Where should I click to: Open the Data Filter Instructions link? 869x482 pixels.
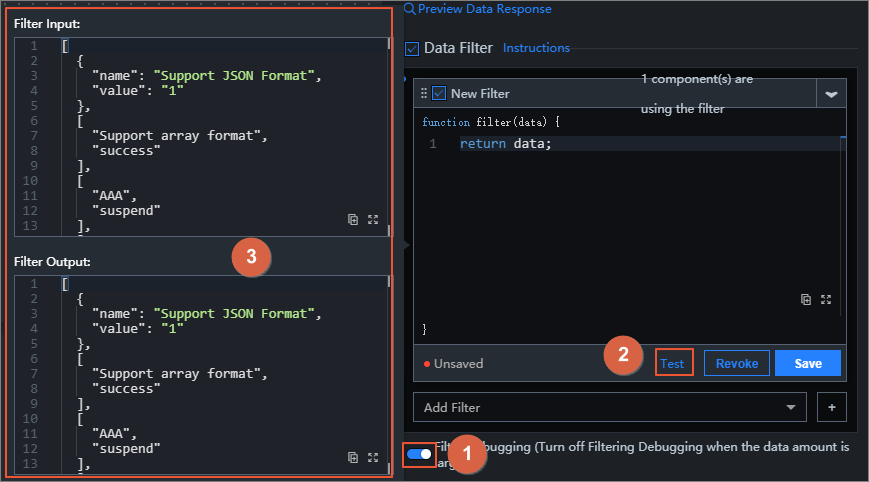point(536,48)
